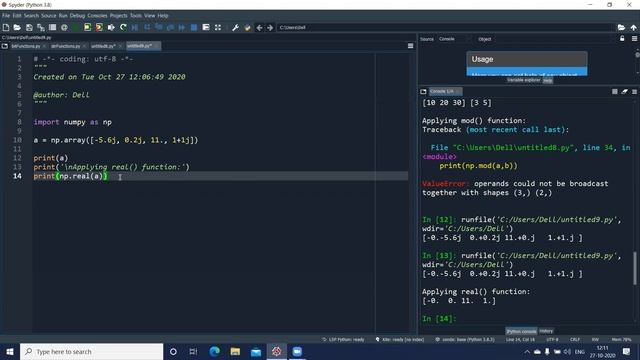Open Preferences wrench icon
Viewport: 640px width, 360px height.
pos(236,27)
